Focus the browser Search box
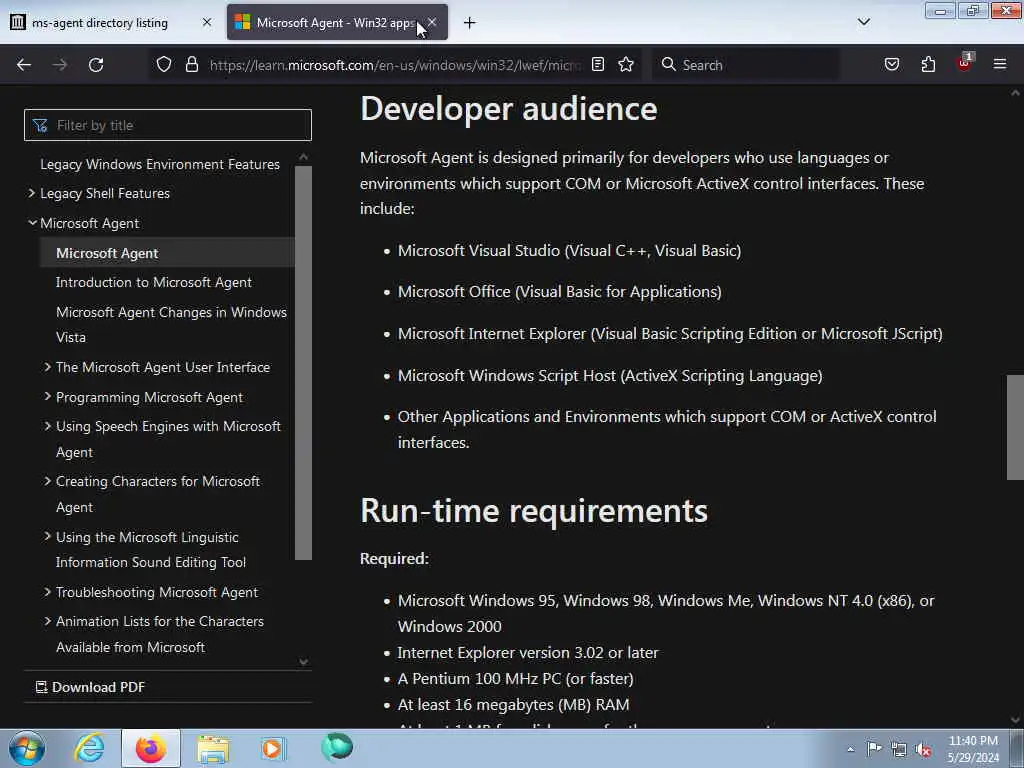Screen dimensions: 1024x768 coord(746,65)
